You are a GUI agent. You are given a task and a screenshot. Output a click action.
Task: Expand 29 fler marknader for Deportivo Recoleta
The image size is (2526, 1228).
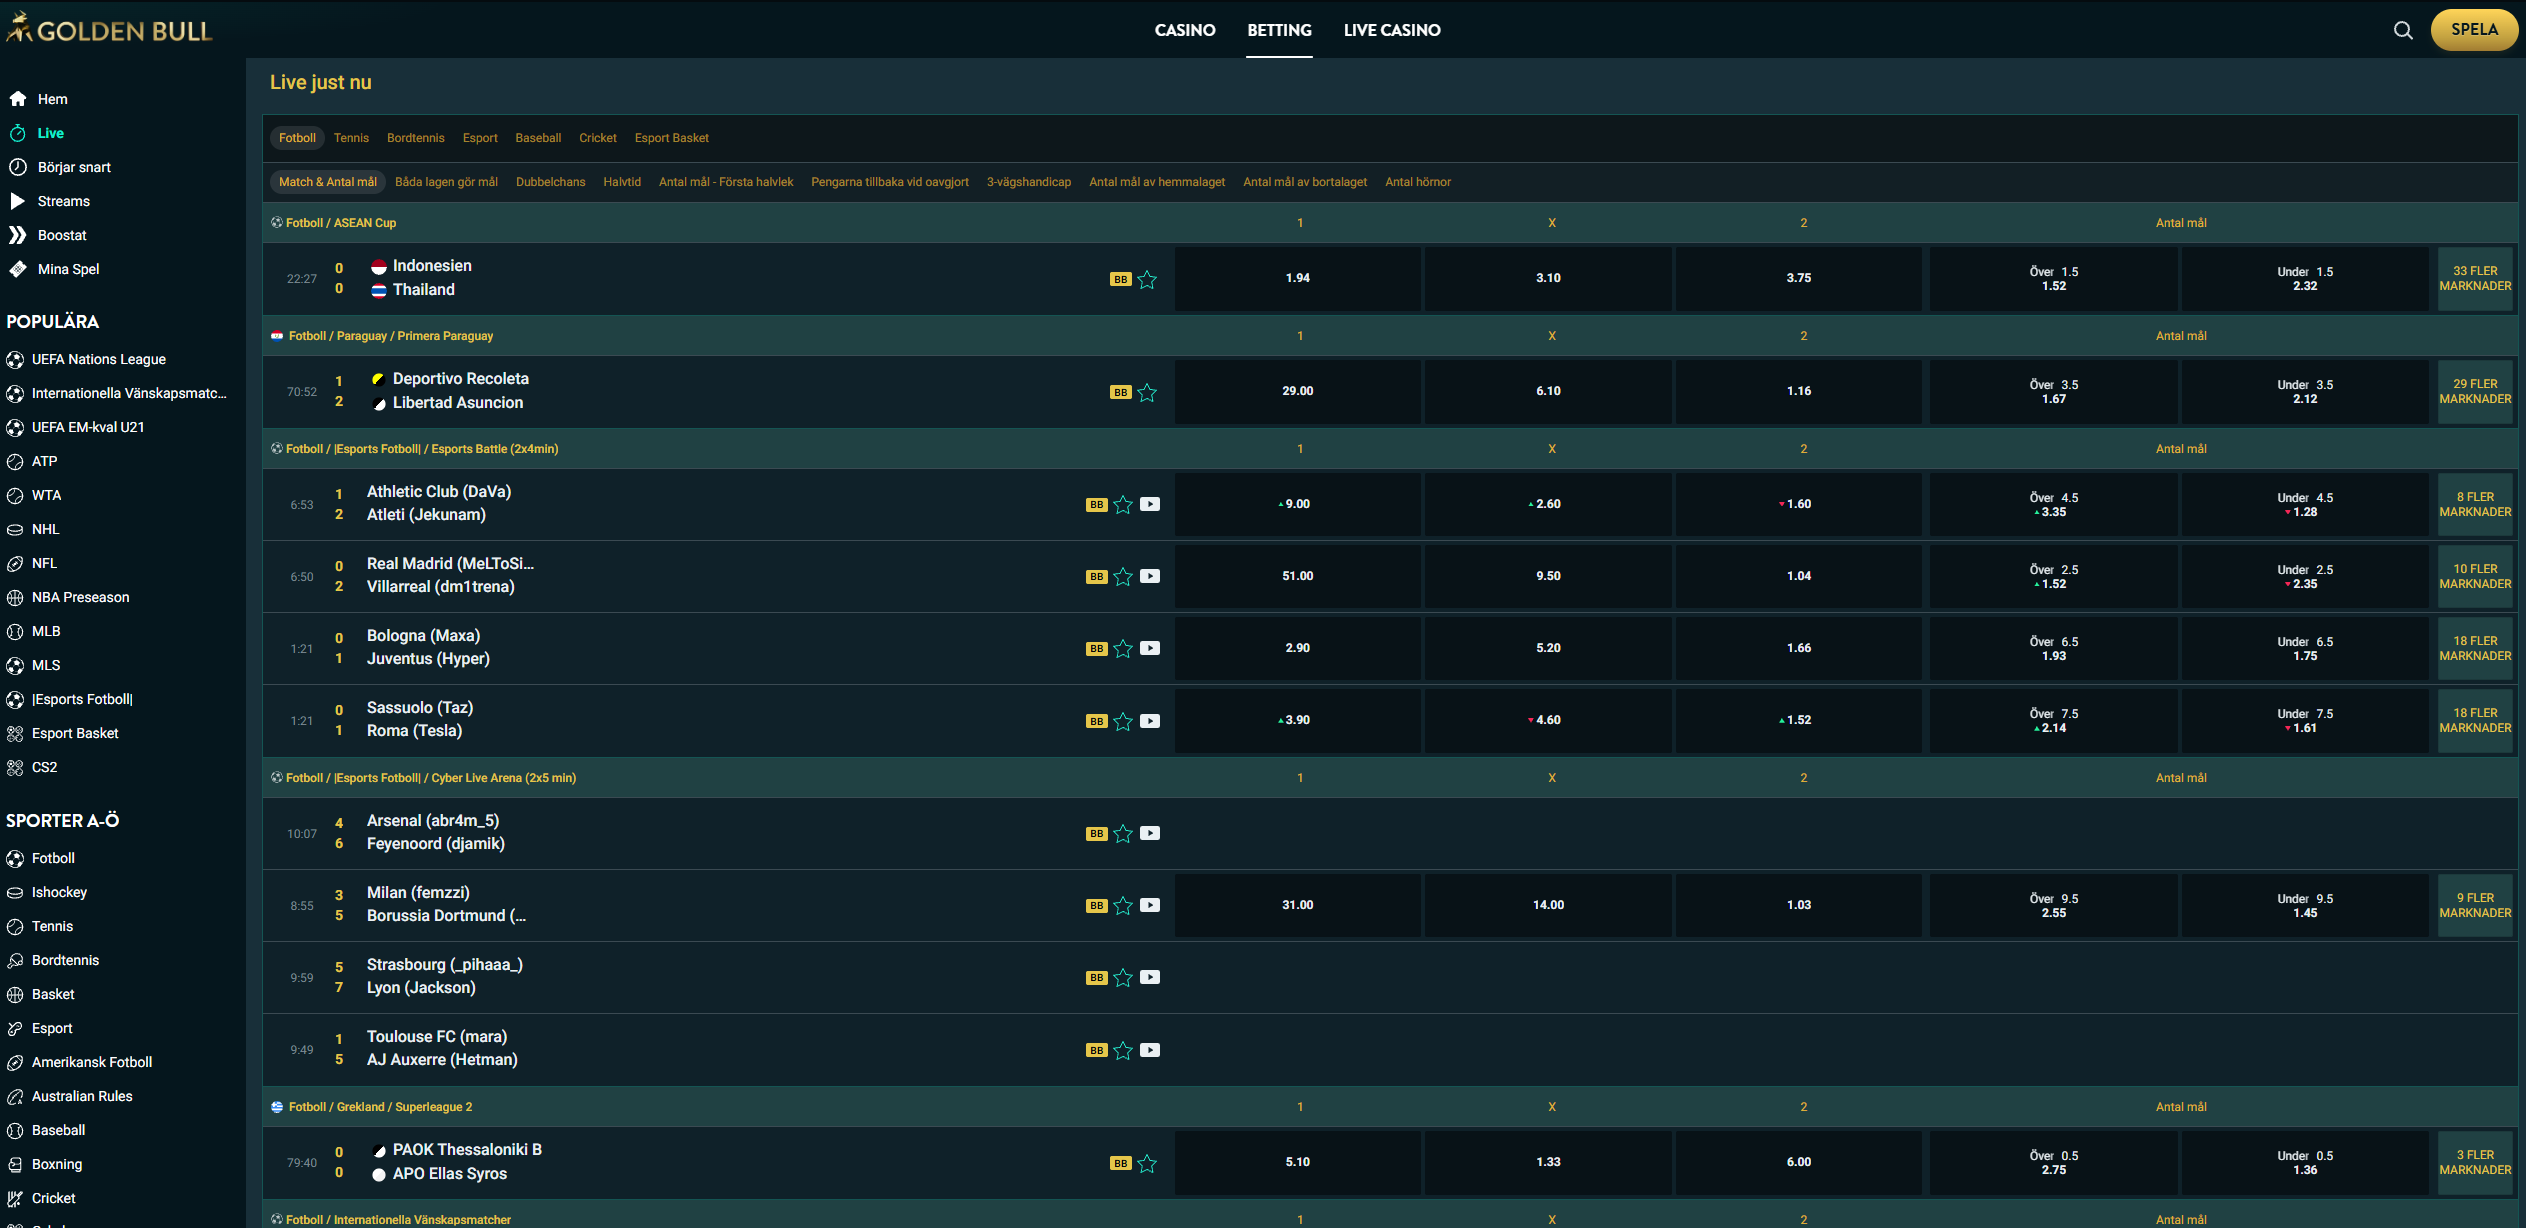2475,392
